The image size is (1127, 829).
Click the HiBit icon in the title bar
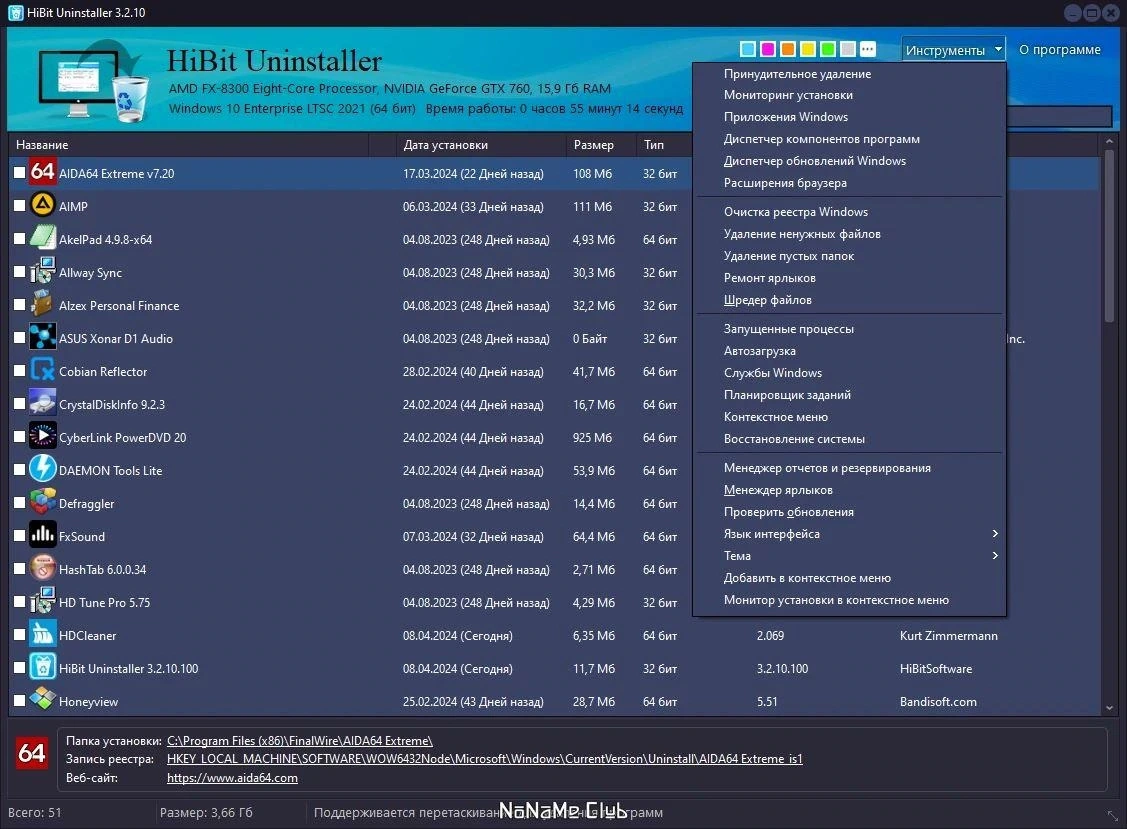(15, 12)
